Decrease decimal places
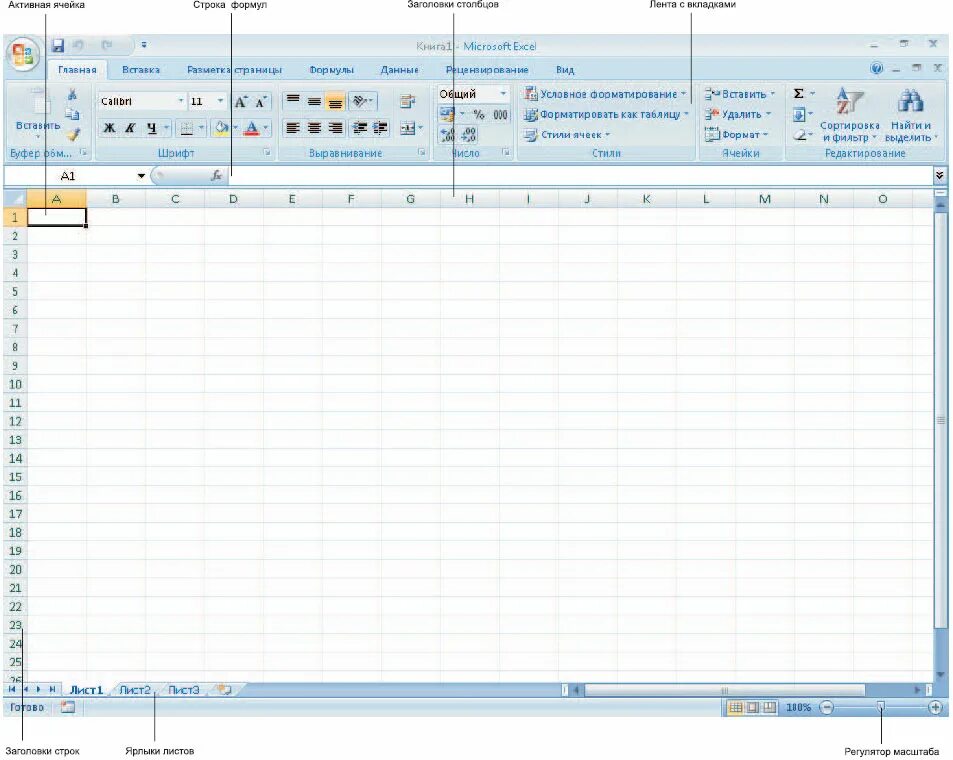The height and width of the screenshot is (760, 953). point(469,135)
